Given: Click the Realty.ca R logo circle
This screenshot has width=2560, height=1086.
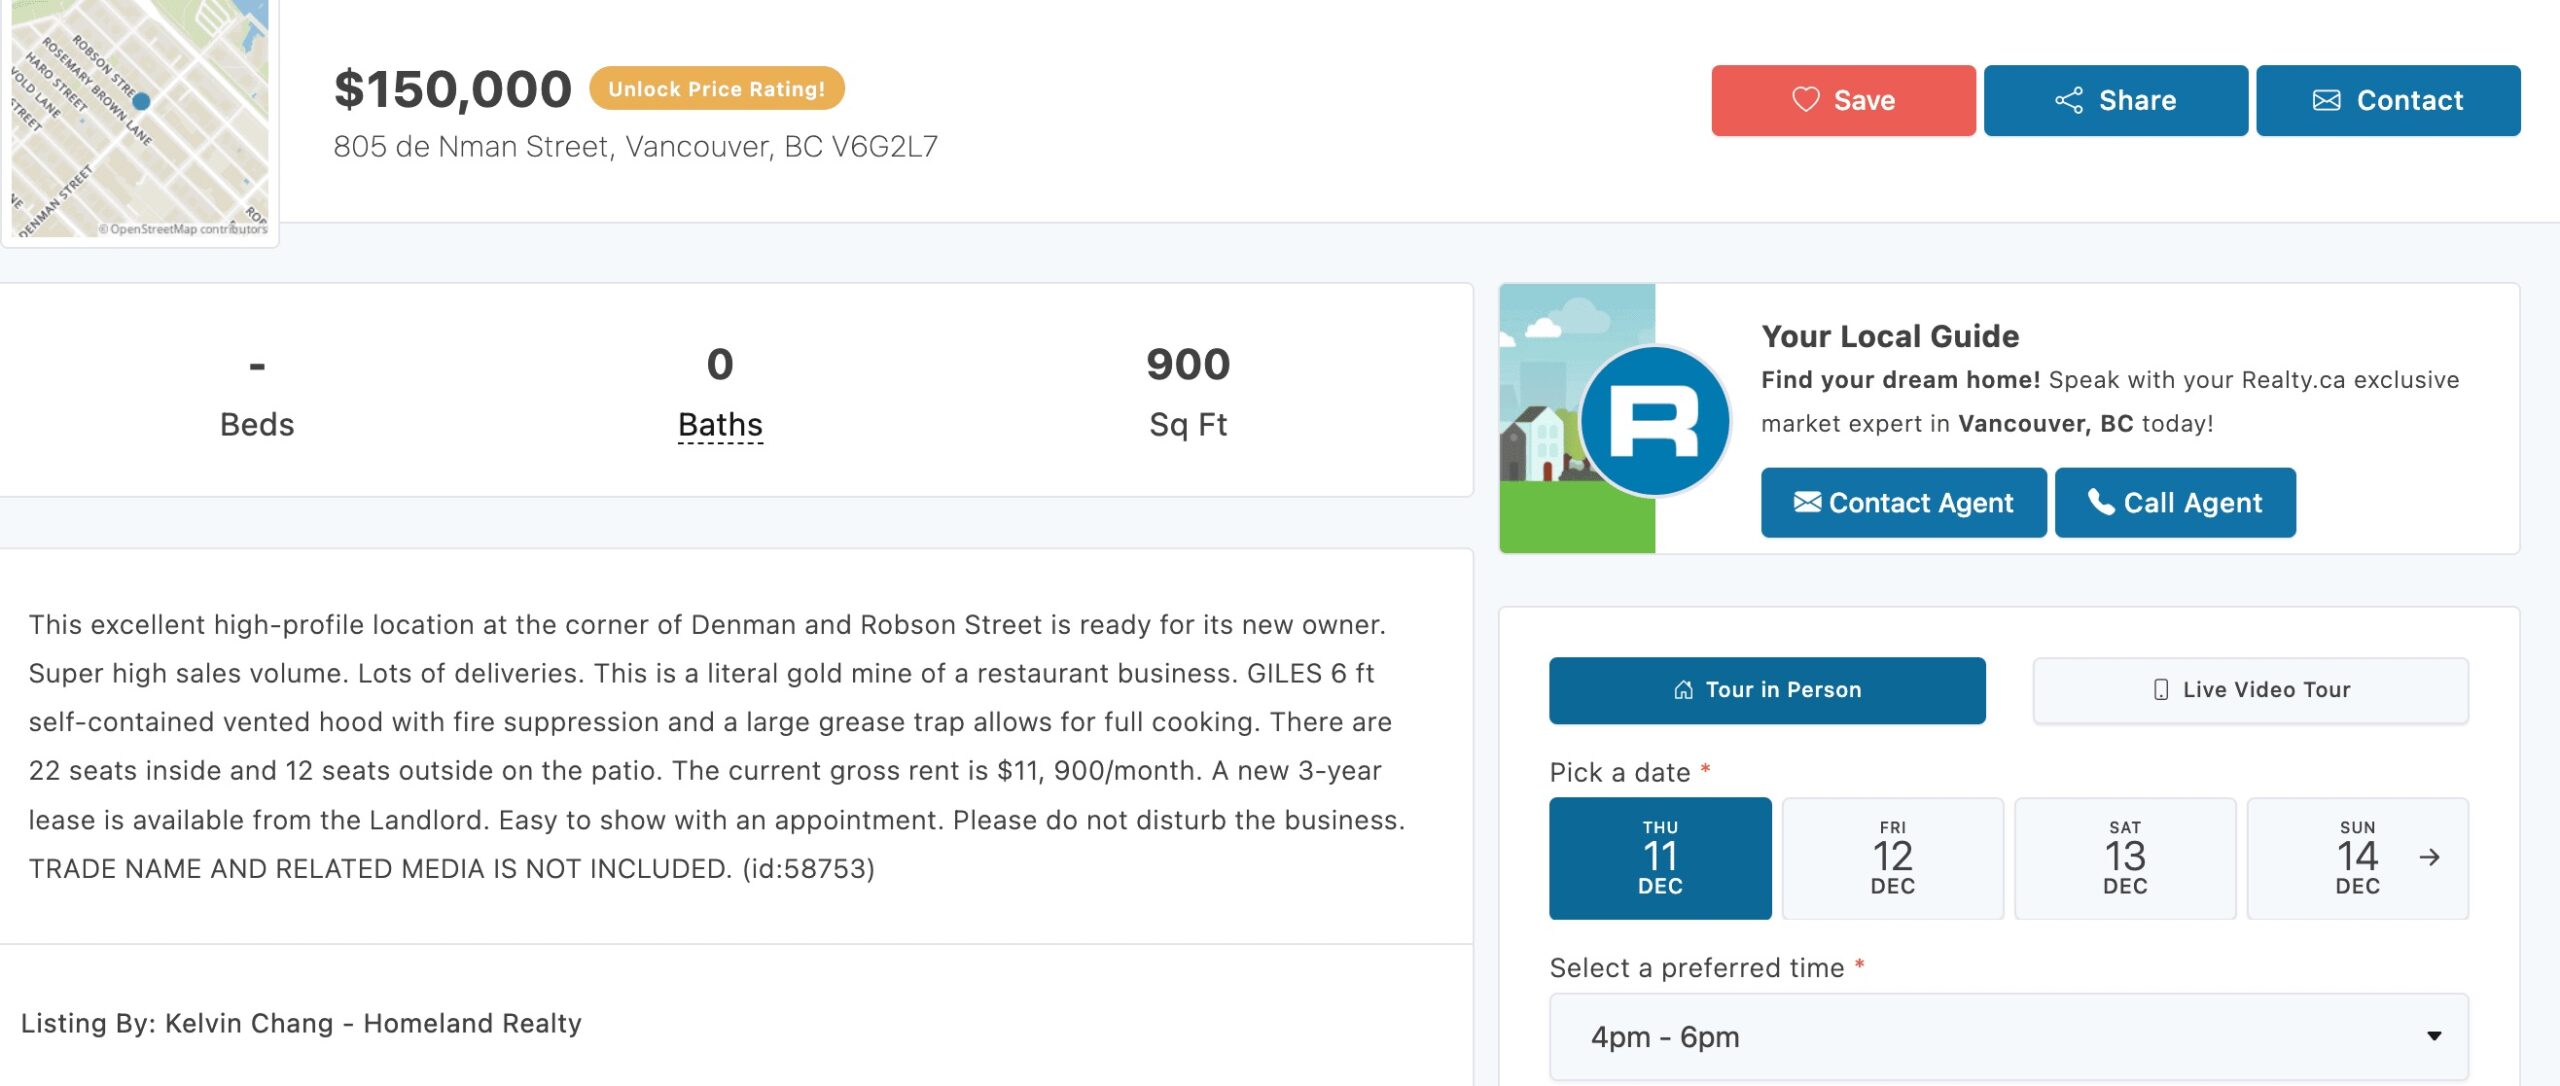Looking at the screenshot, I should 1655,421.
